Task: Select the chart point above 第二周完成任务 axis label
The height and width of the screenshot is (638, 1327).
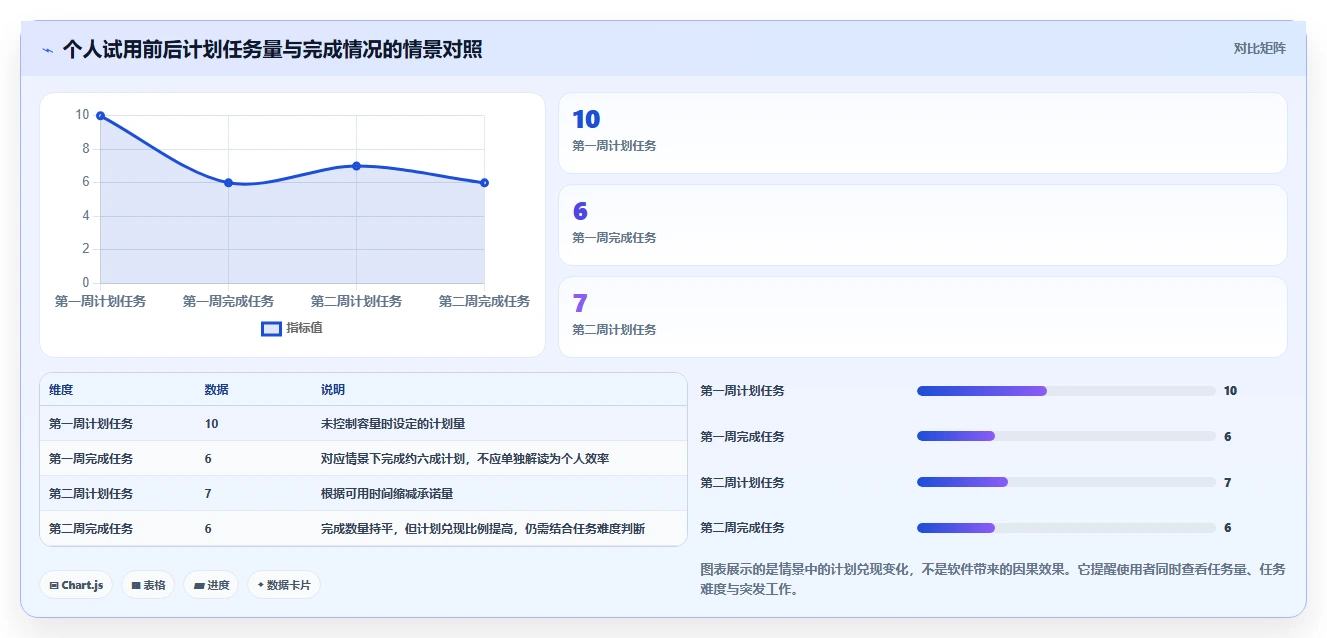Action: pyautogui.click(x=484, y=183)
